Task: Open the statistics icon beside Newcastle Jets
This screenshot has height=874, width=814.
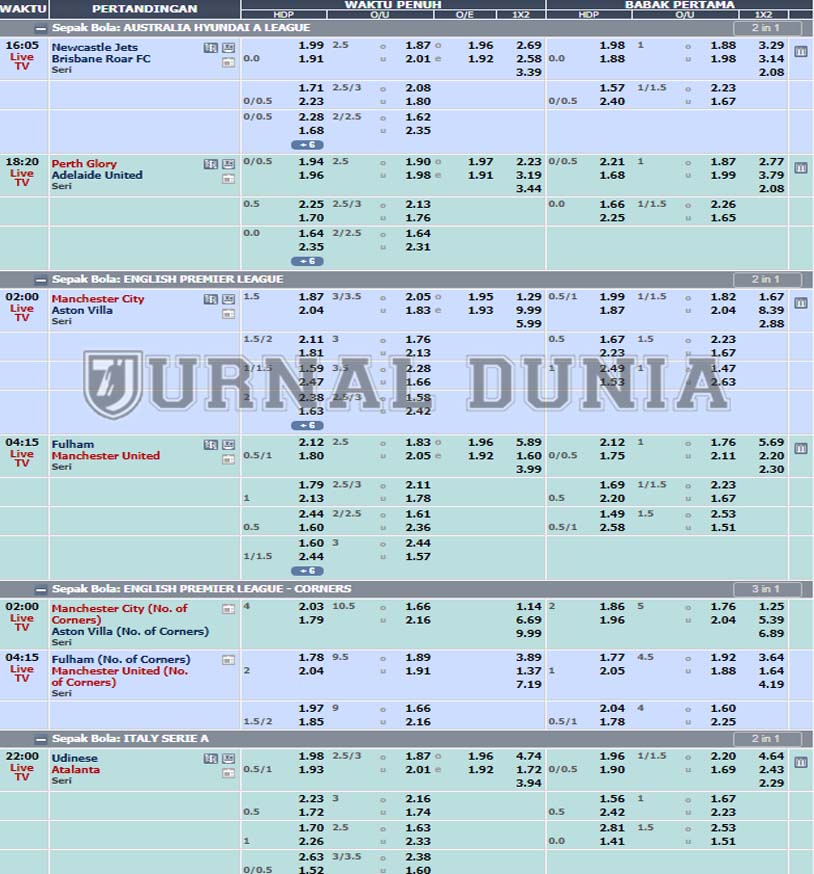Action: [x=210, y=48]
